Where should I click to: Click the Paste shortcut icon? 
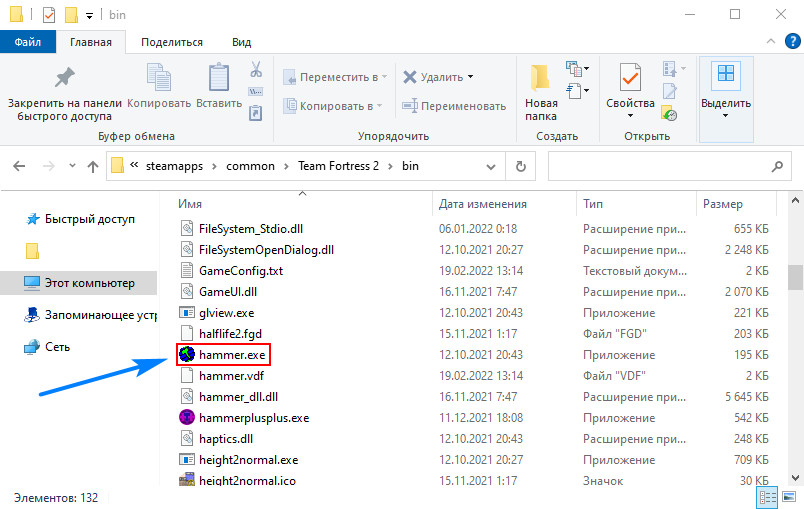(256, 112)
